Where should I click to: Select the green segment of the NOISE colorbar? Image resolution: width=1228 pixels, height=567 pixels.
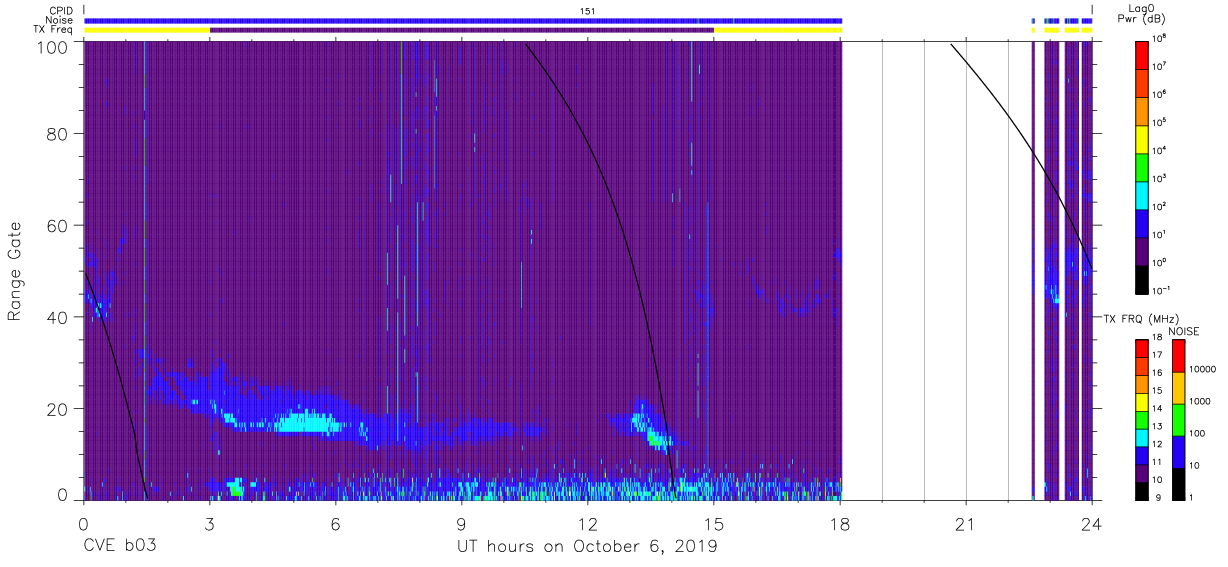[1178, 419]
